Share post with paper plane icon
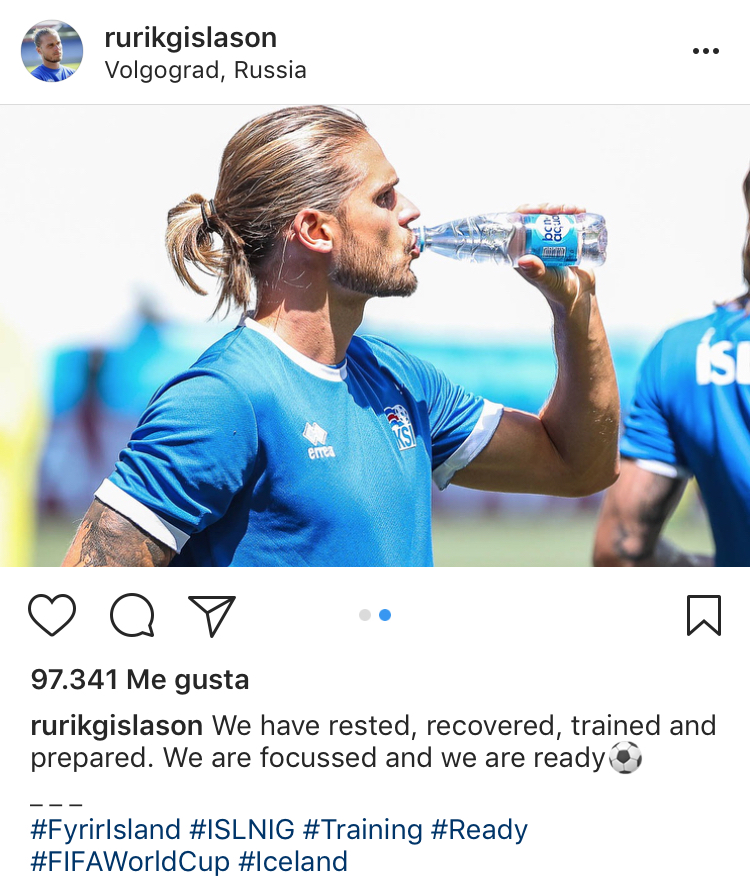The height and width of the screenshot is (880, 750). pyautogui.click(x=212, y=615)
